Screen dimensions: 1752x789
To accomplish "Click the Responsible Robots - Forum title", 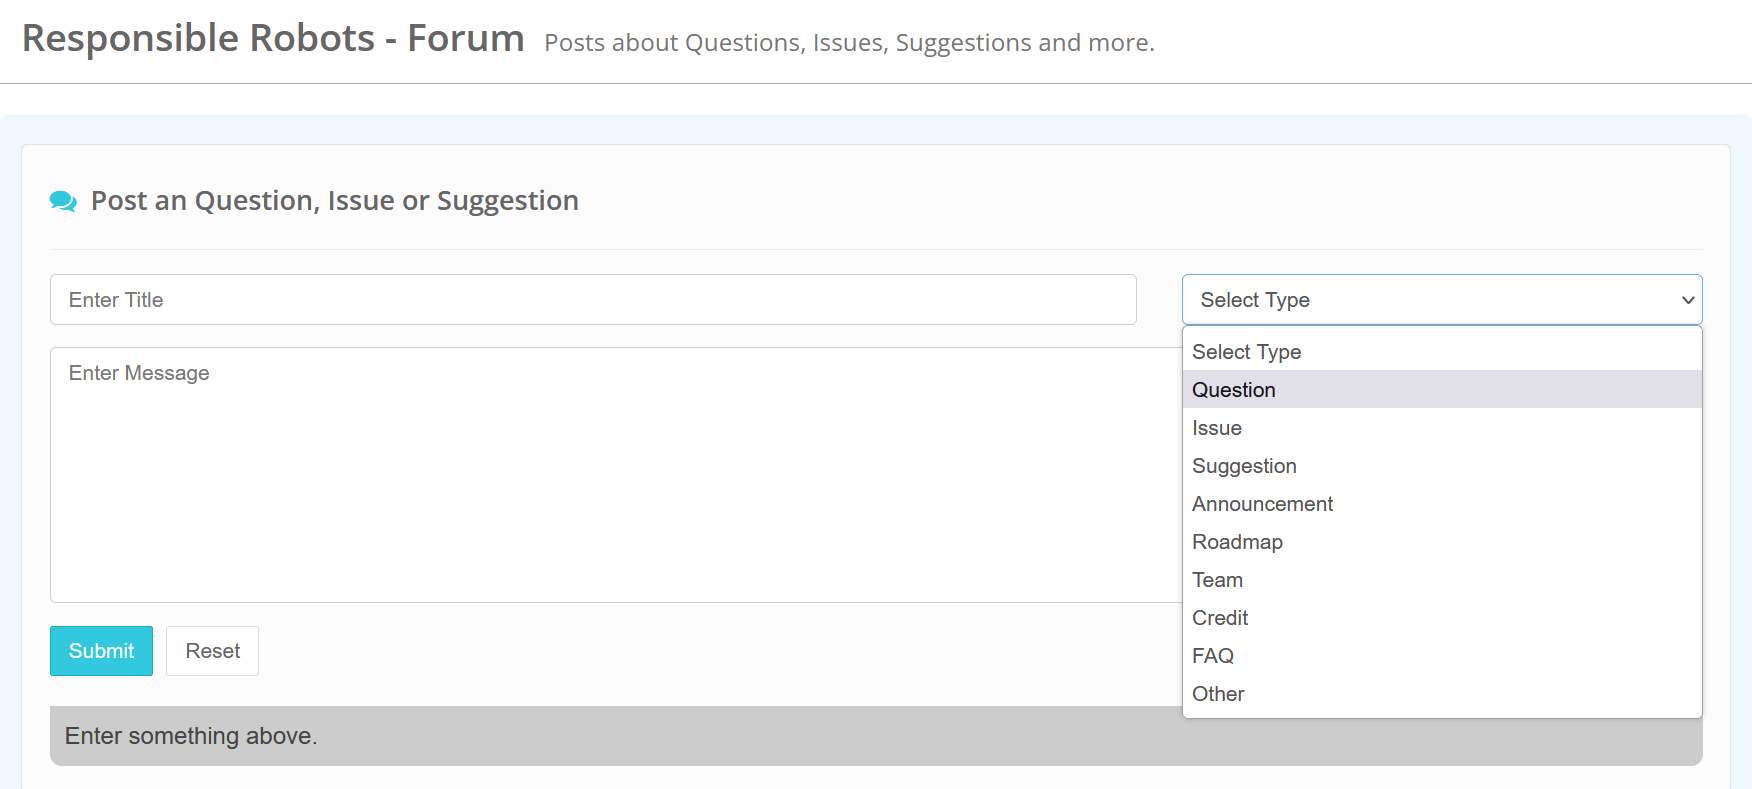I will pos(273,39).
